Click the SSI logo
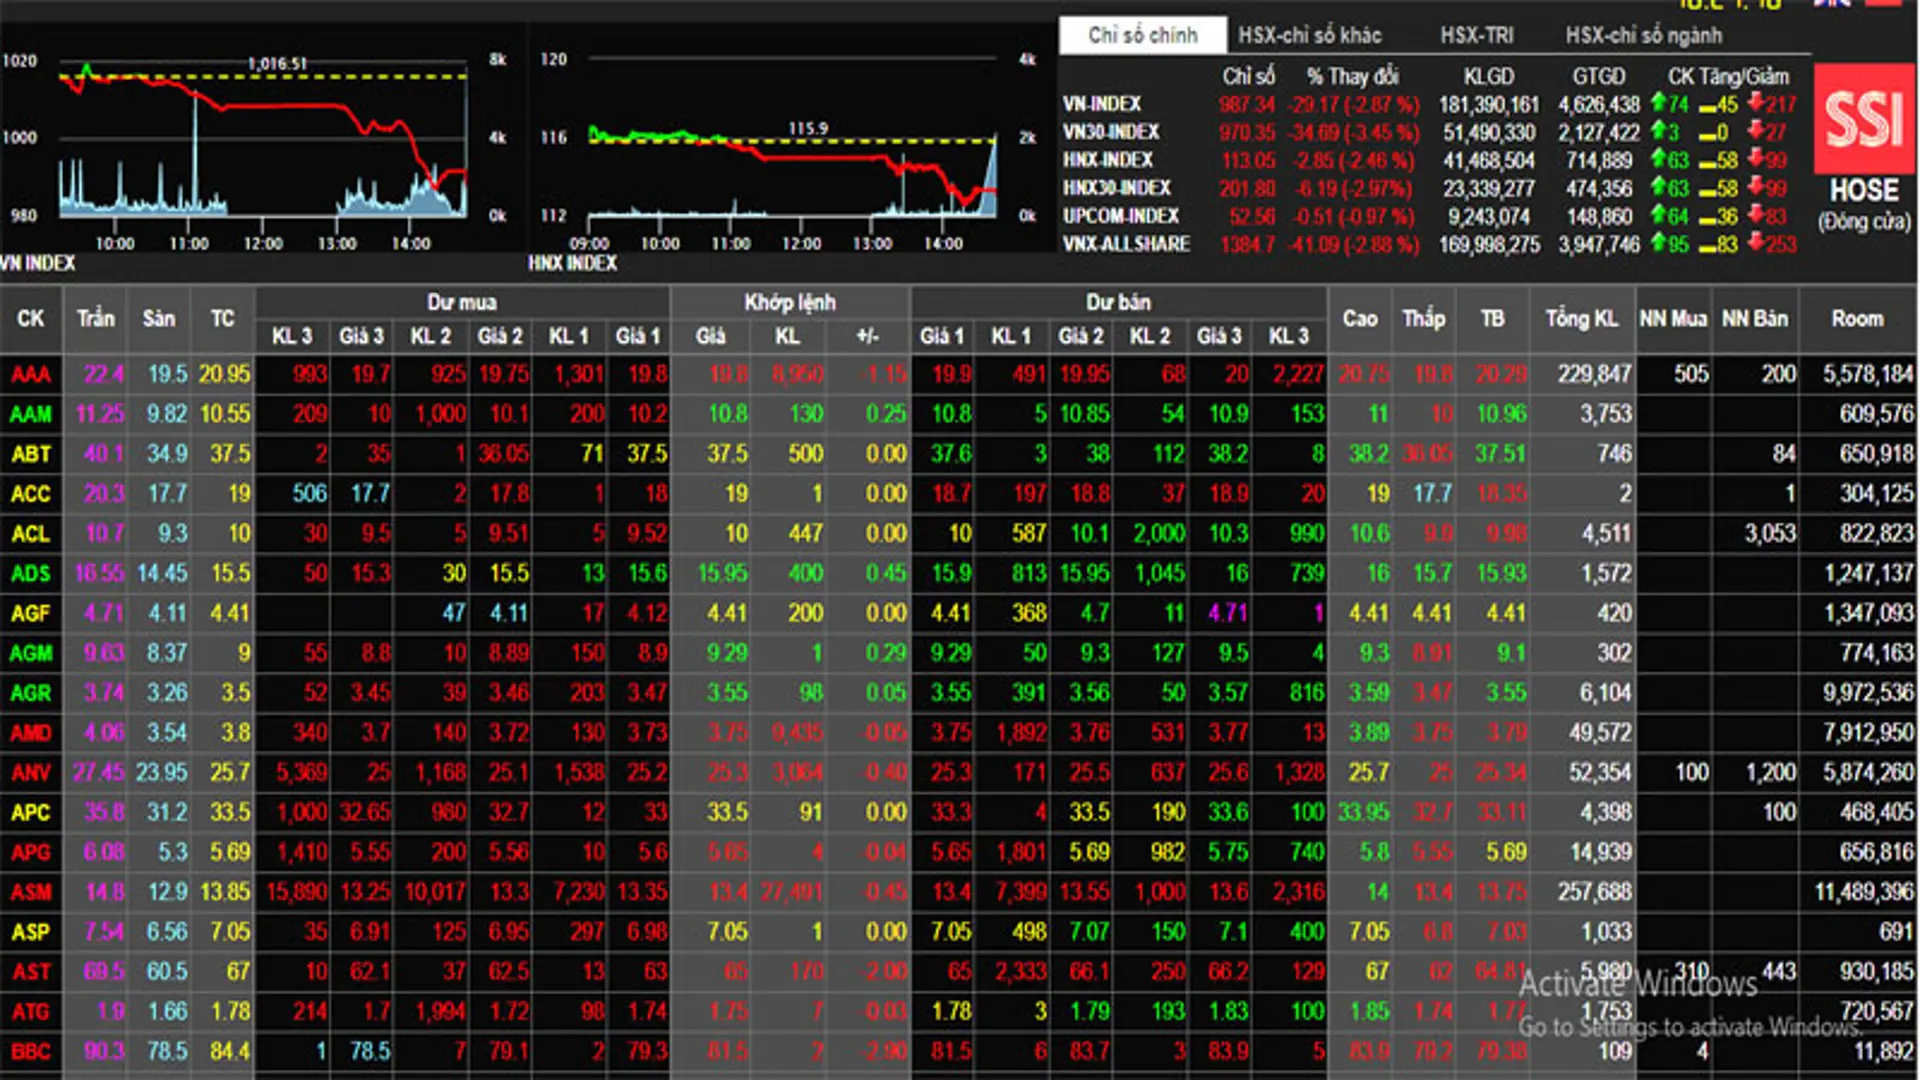 tap(1864, 119)
